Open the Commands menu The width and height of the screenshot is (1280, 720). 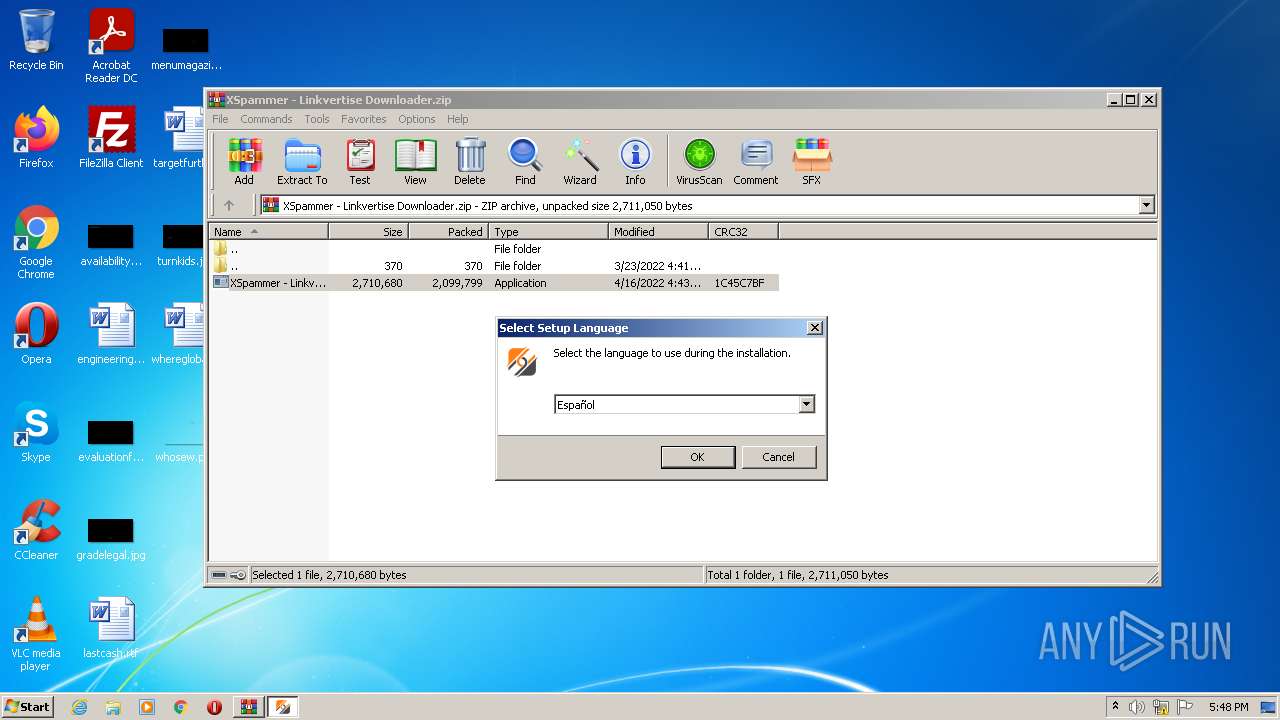coord(266,119)
